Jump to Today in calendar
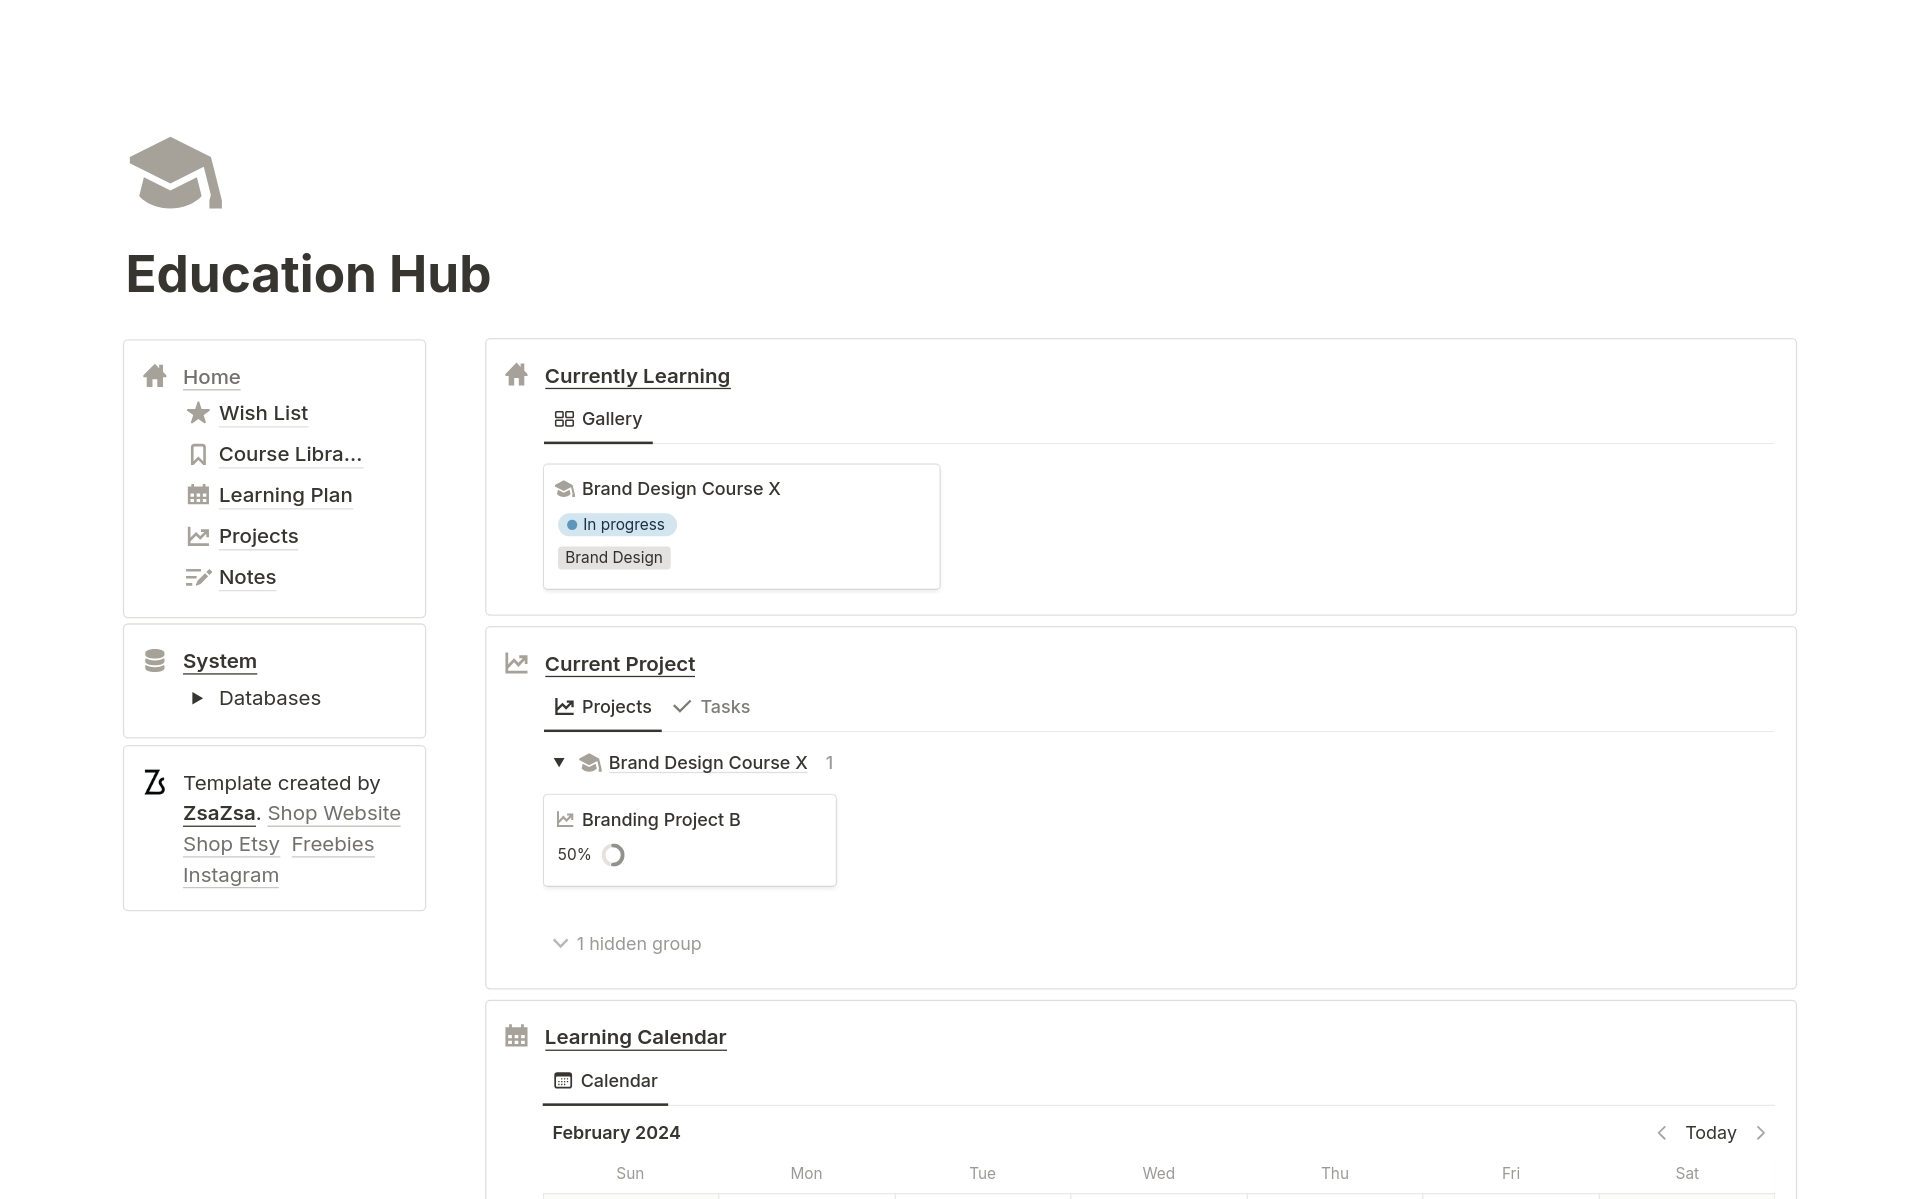 click(1710, 1133)
